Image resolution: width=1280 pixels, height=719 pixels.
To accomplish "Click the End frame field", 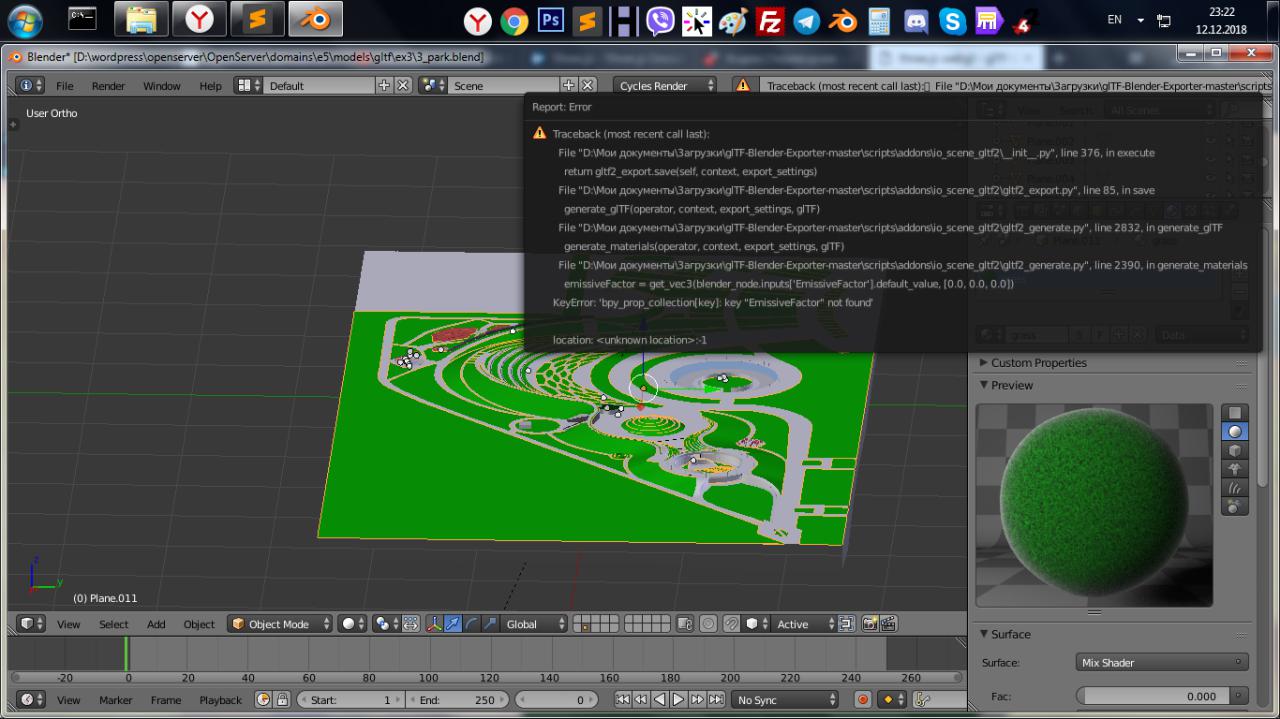I will tap(457, 700).
